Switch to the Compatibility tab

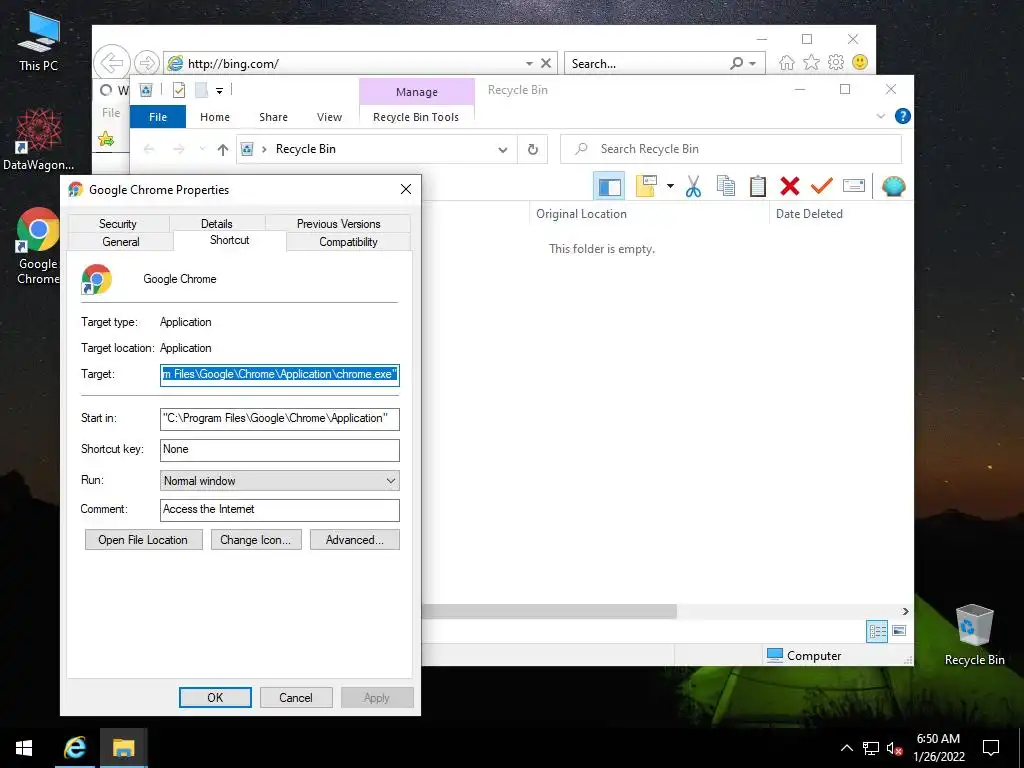click(x=348, y=242)
